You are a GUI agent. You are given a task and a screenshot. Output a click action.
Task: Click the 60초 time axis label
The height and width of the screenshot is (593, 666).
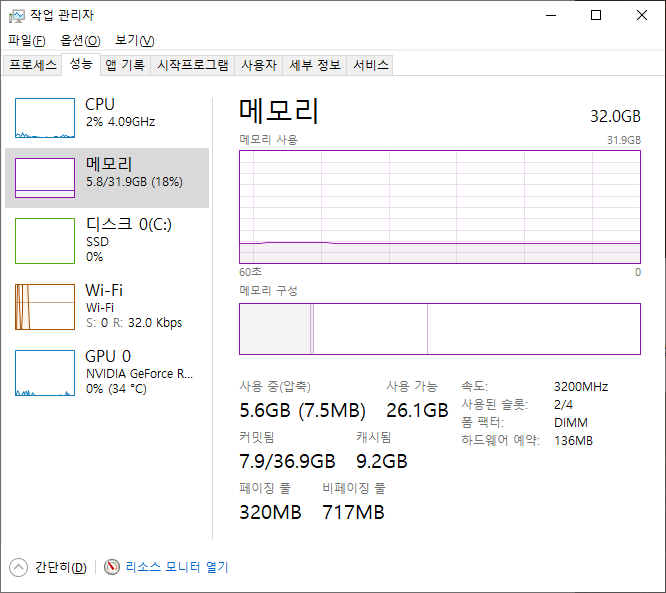[x=251, y=272]
